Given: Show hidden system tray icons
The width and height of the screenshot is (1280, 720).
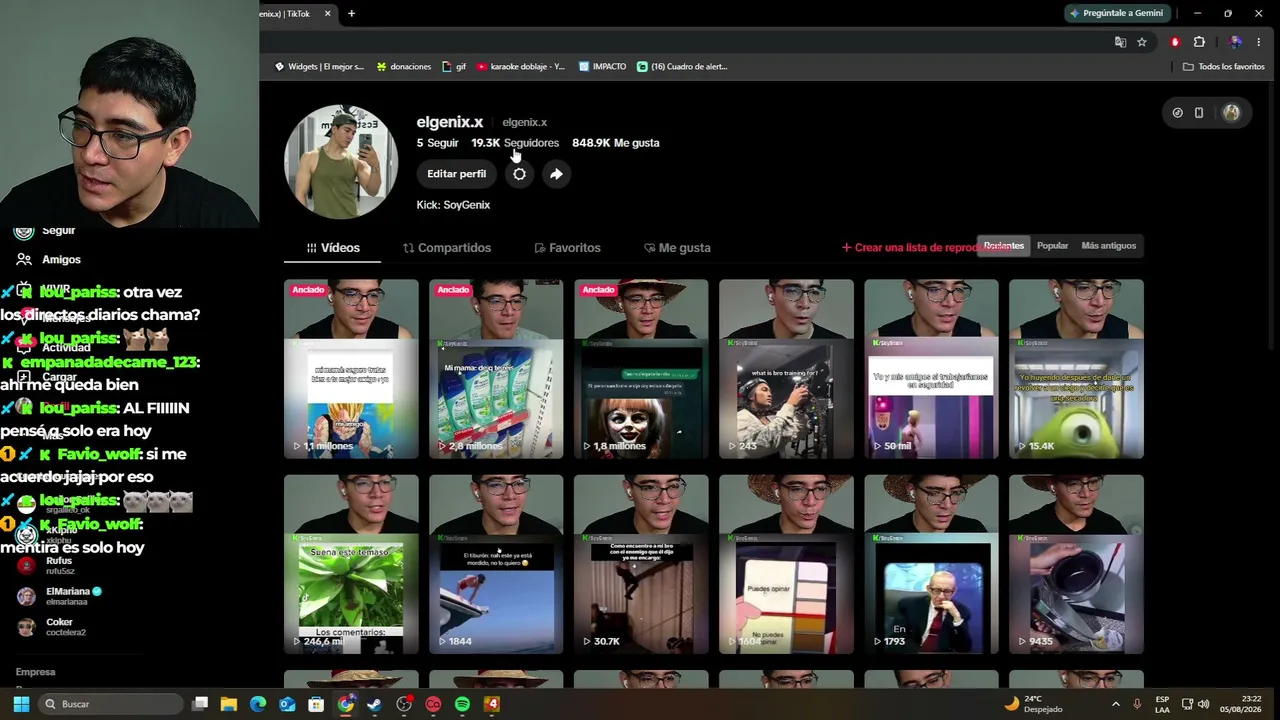Looking at the screenshot, I should tap(1116, 704).
